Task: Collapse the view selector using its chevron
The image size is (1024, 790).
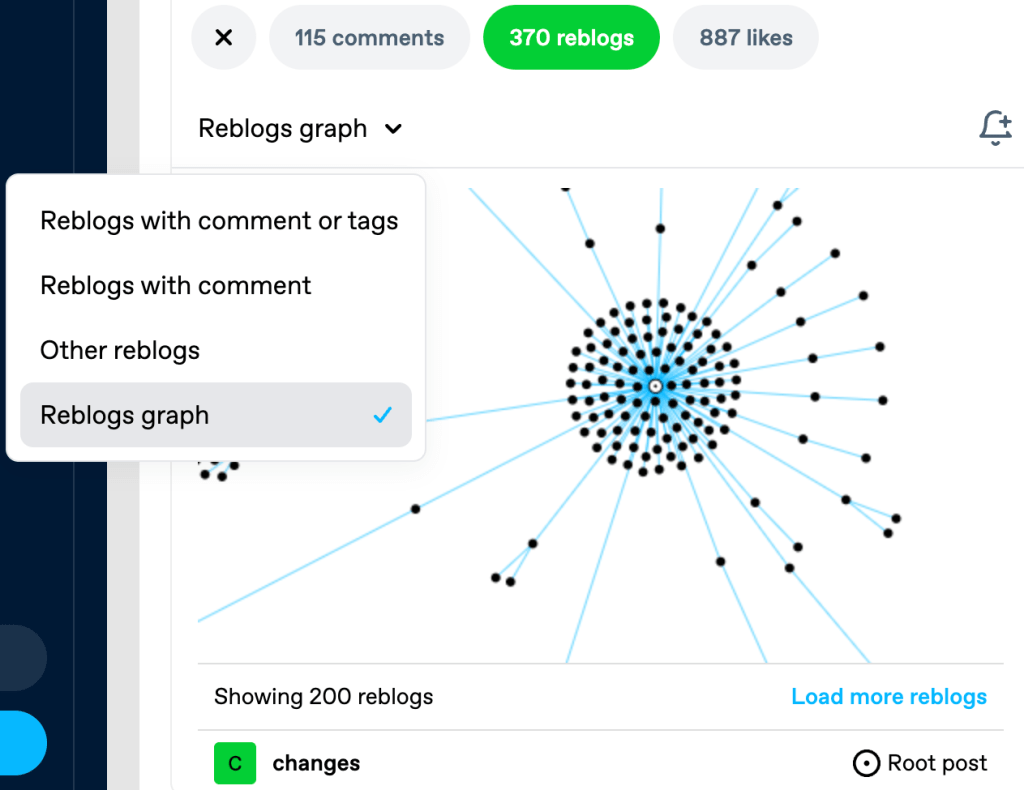Action: (x=392, y=129)
